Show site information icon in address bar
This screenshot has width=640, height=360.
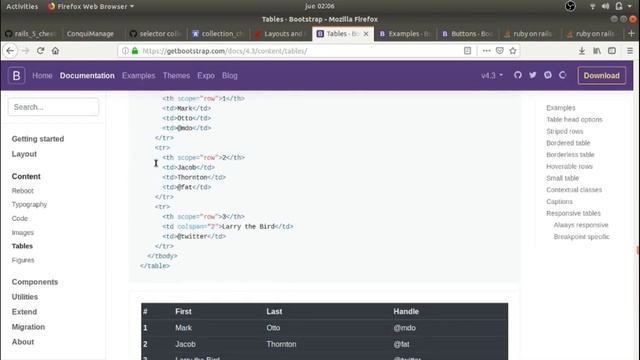[x=125, y=51]
